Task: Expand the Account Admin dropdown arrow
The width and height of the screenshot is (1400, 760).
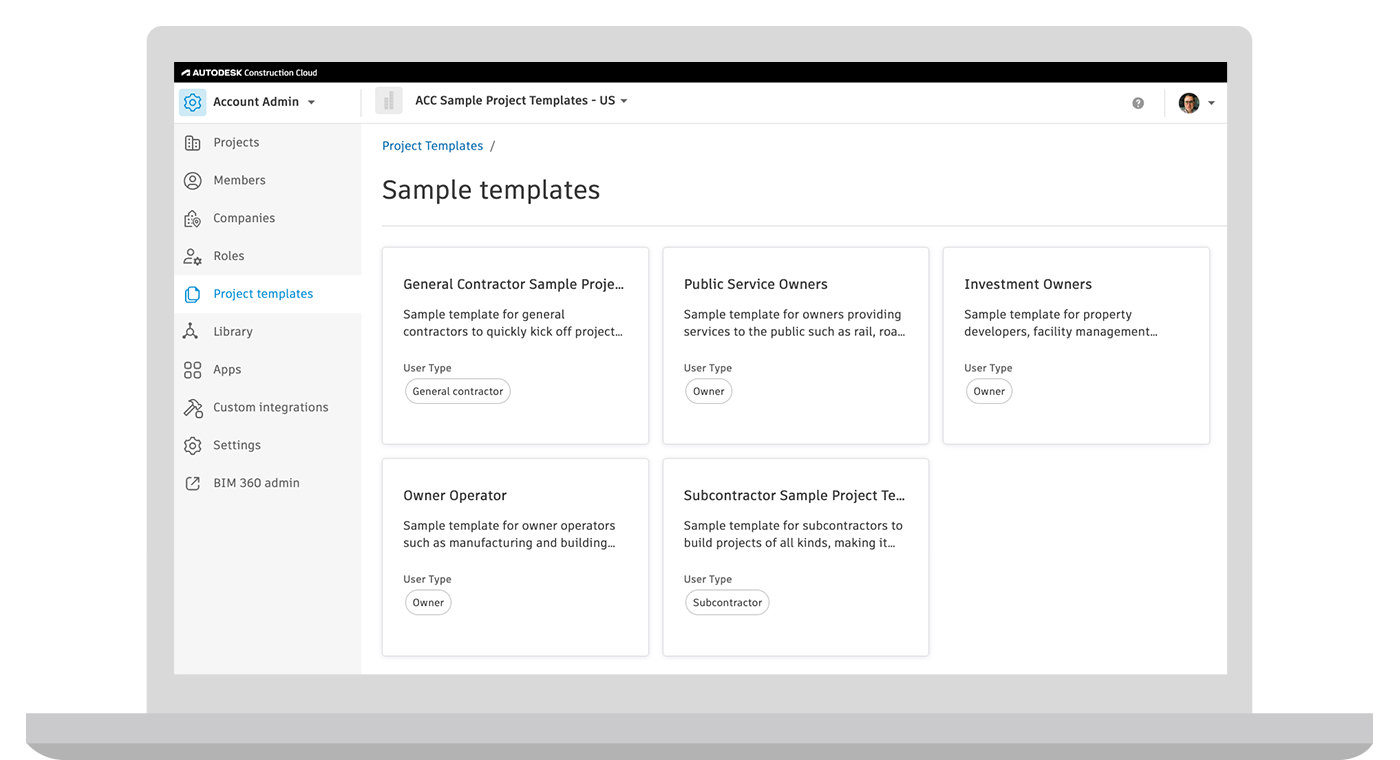Action: point(311,102)
